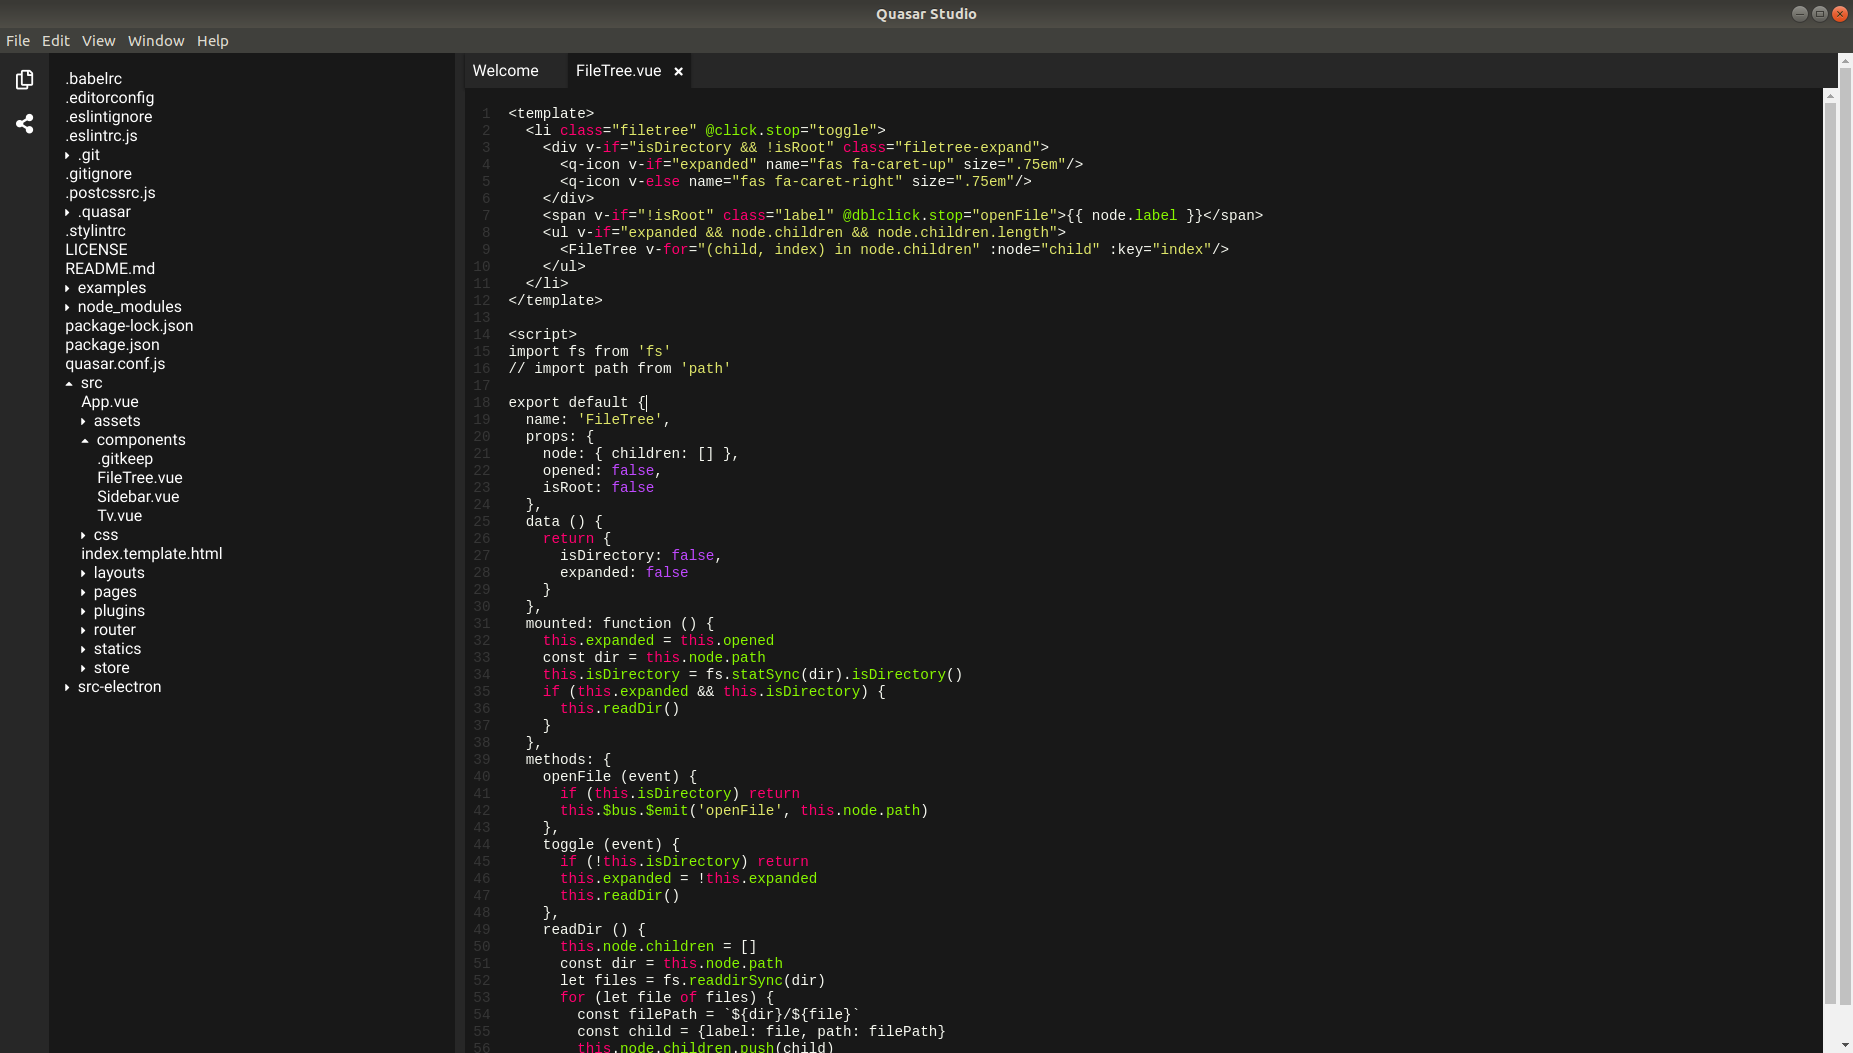Open the View menu
Screen dimensions: 1853x1053
coord(98,40)
